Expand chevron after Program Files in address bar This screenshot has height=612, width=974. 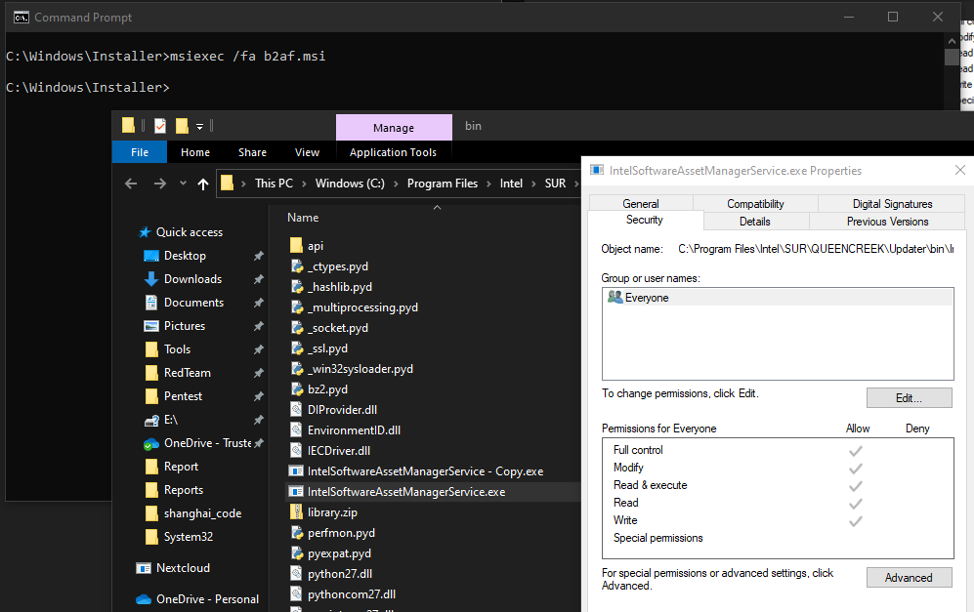pyautogui.click(x=489, y=184)
